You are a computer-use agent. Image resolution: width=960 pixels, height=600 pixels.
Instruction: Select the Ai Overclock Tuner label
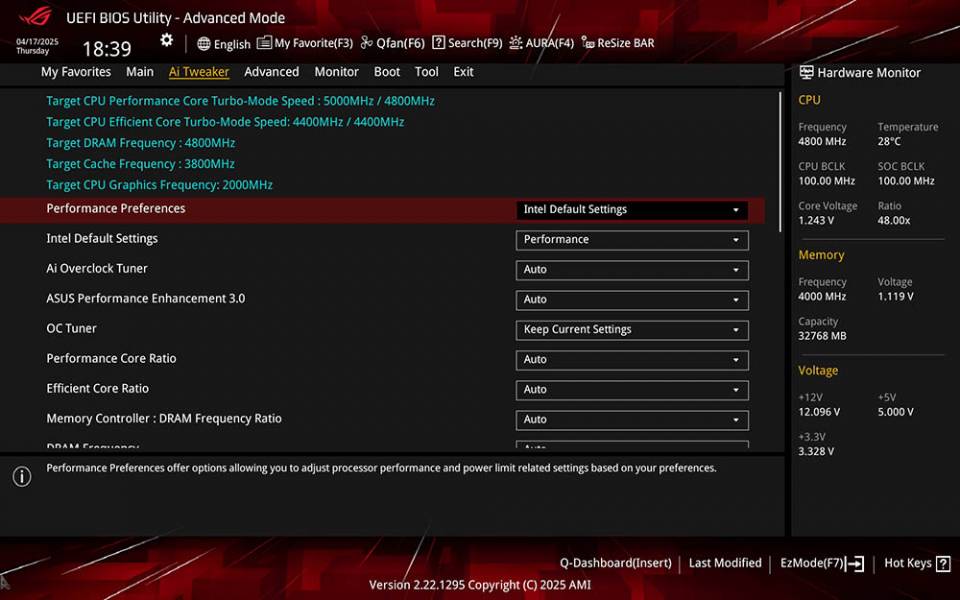(x=97, y=268)
